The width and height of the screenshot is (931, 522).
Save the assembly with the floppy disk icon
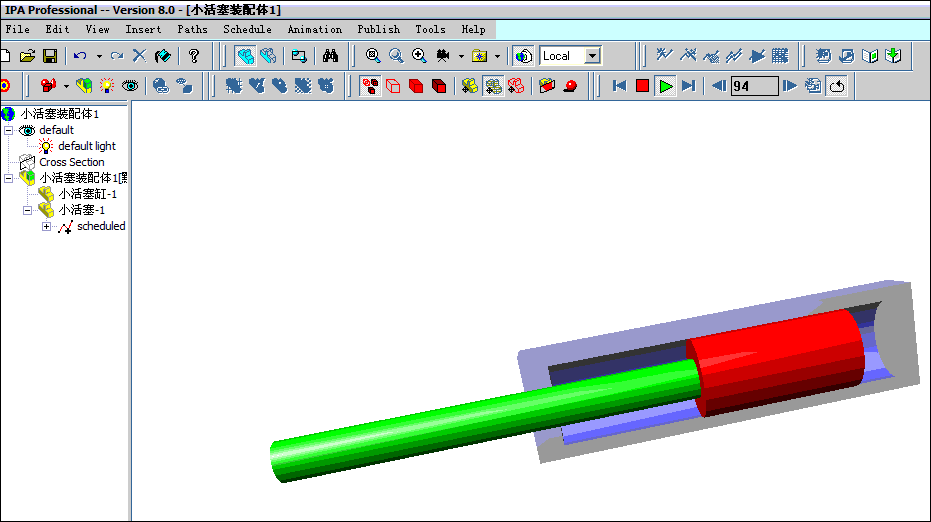coord(50,56)
